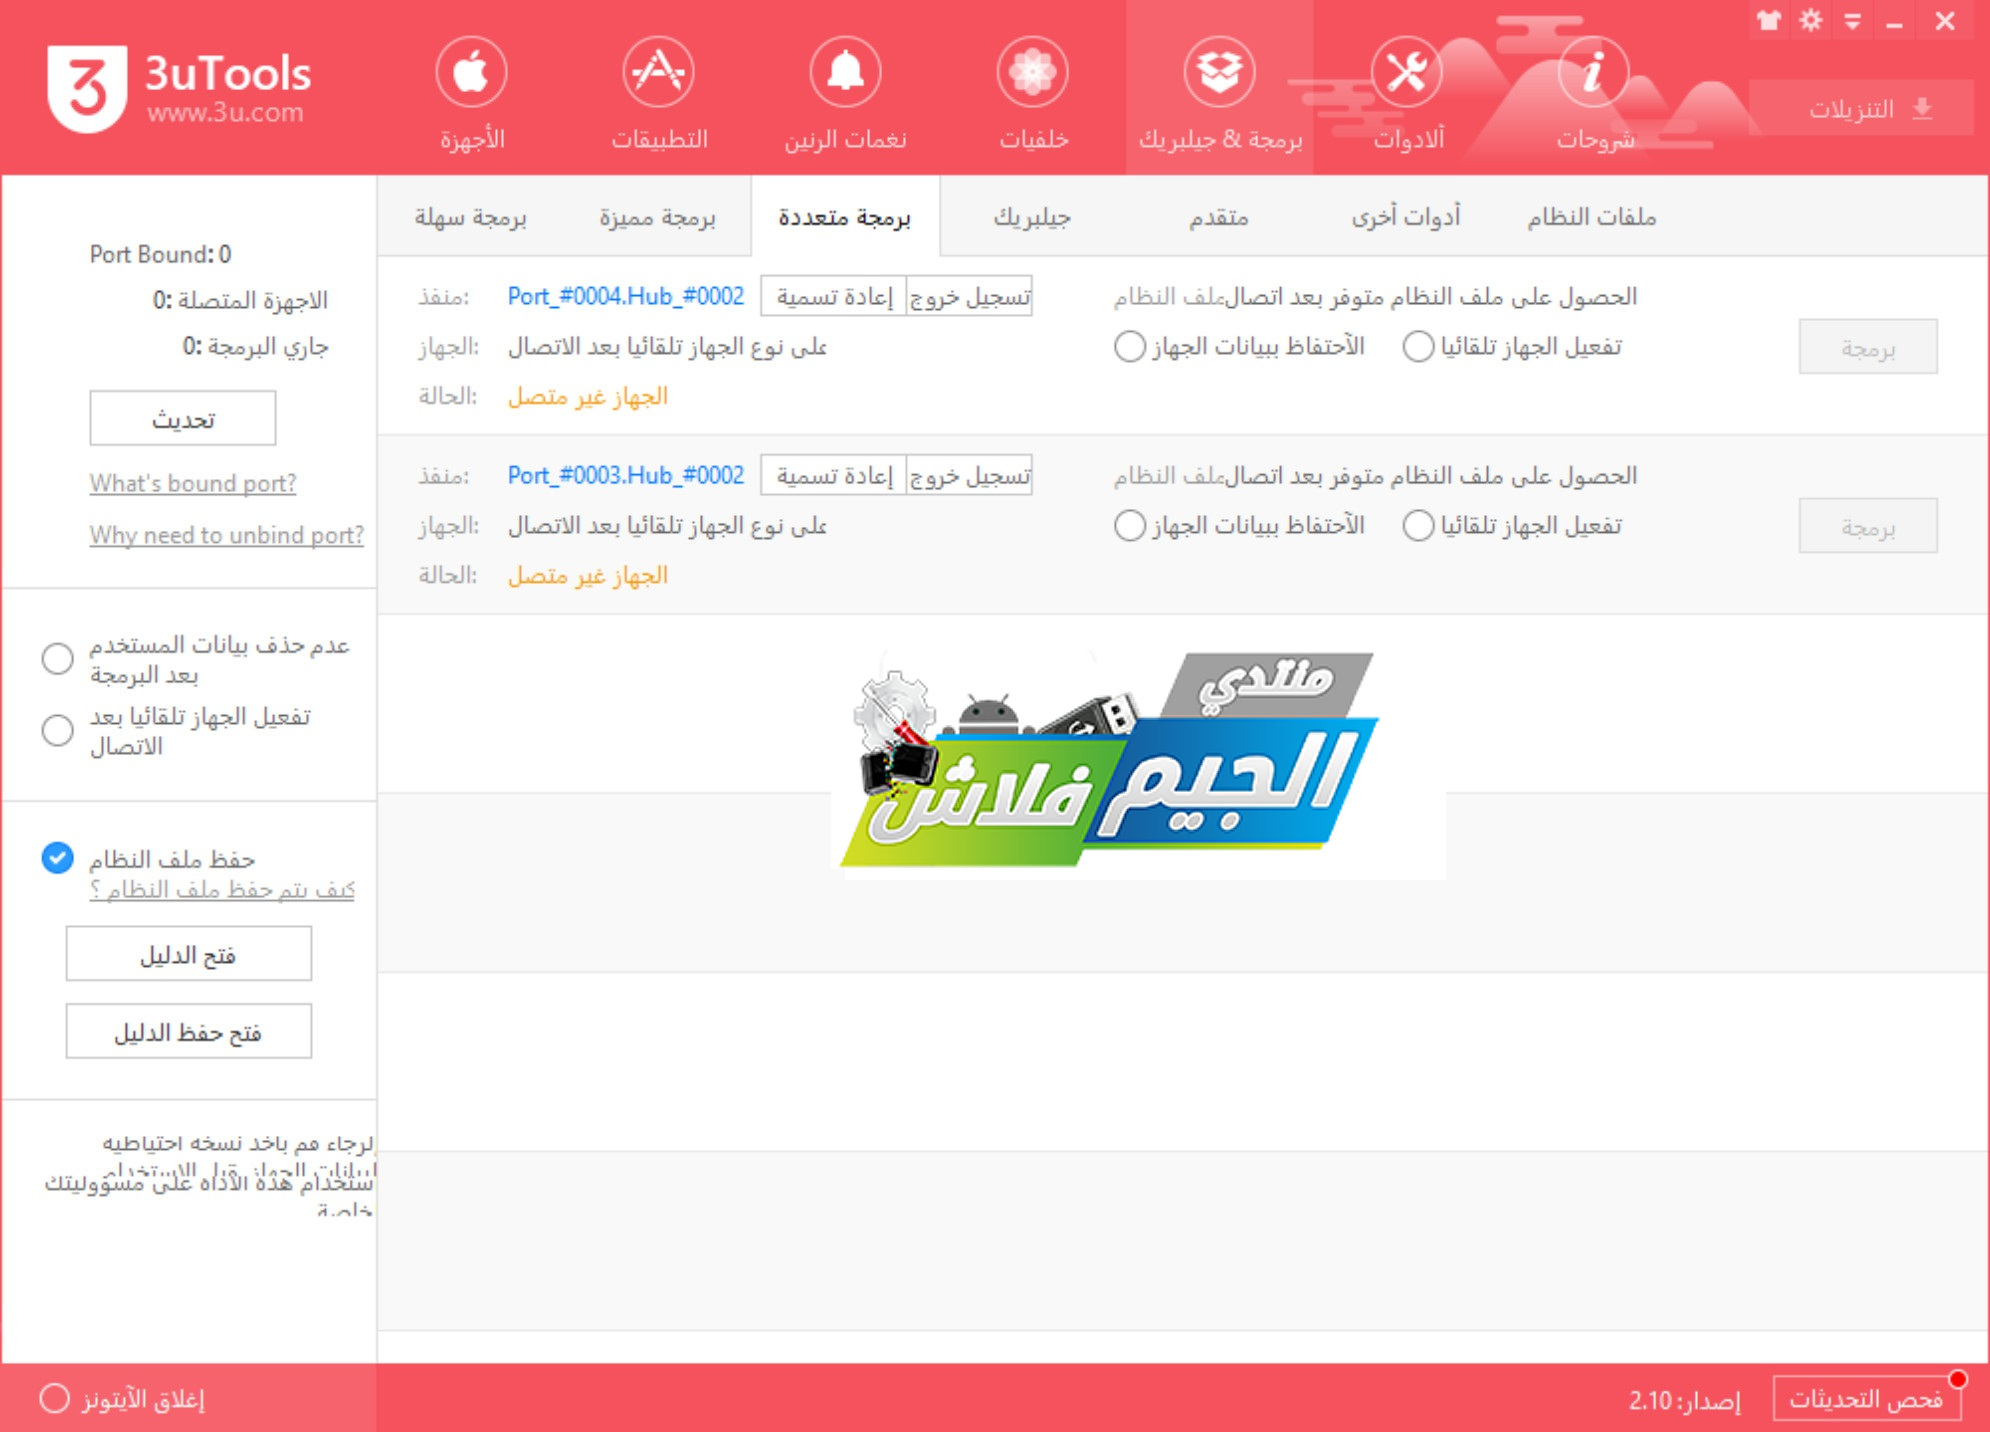Screen dimensions: 1990x1432
Task: Switch to أدوات أخرى tab
Action: 1406,217
